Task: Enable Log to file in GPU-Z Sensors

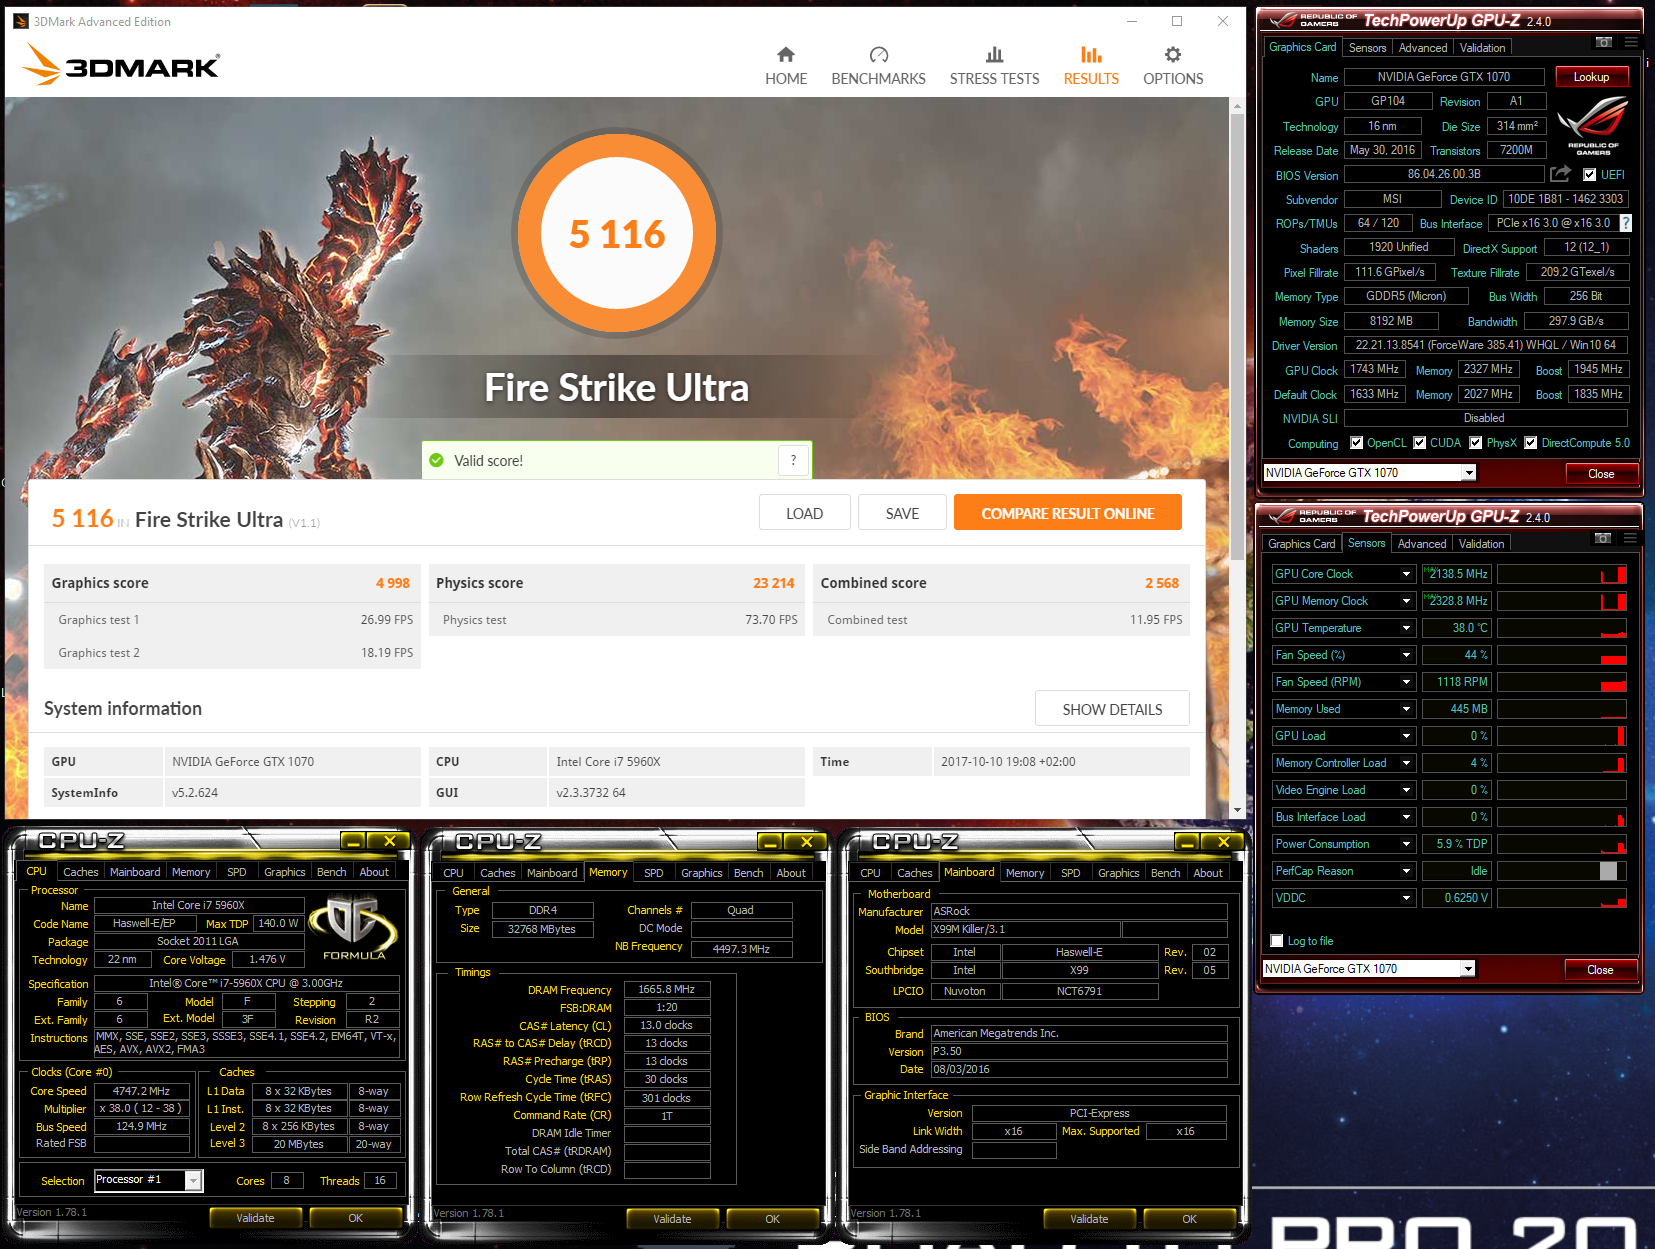Action: pyautogui.click(x=1277, y=941)
